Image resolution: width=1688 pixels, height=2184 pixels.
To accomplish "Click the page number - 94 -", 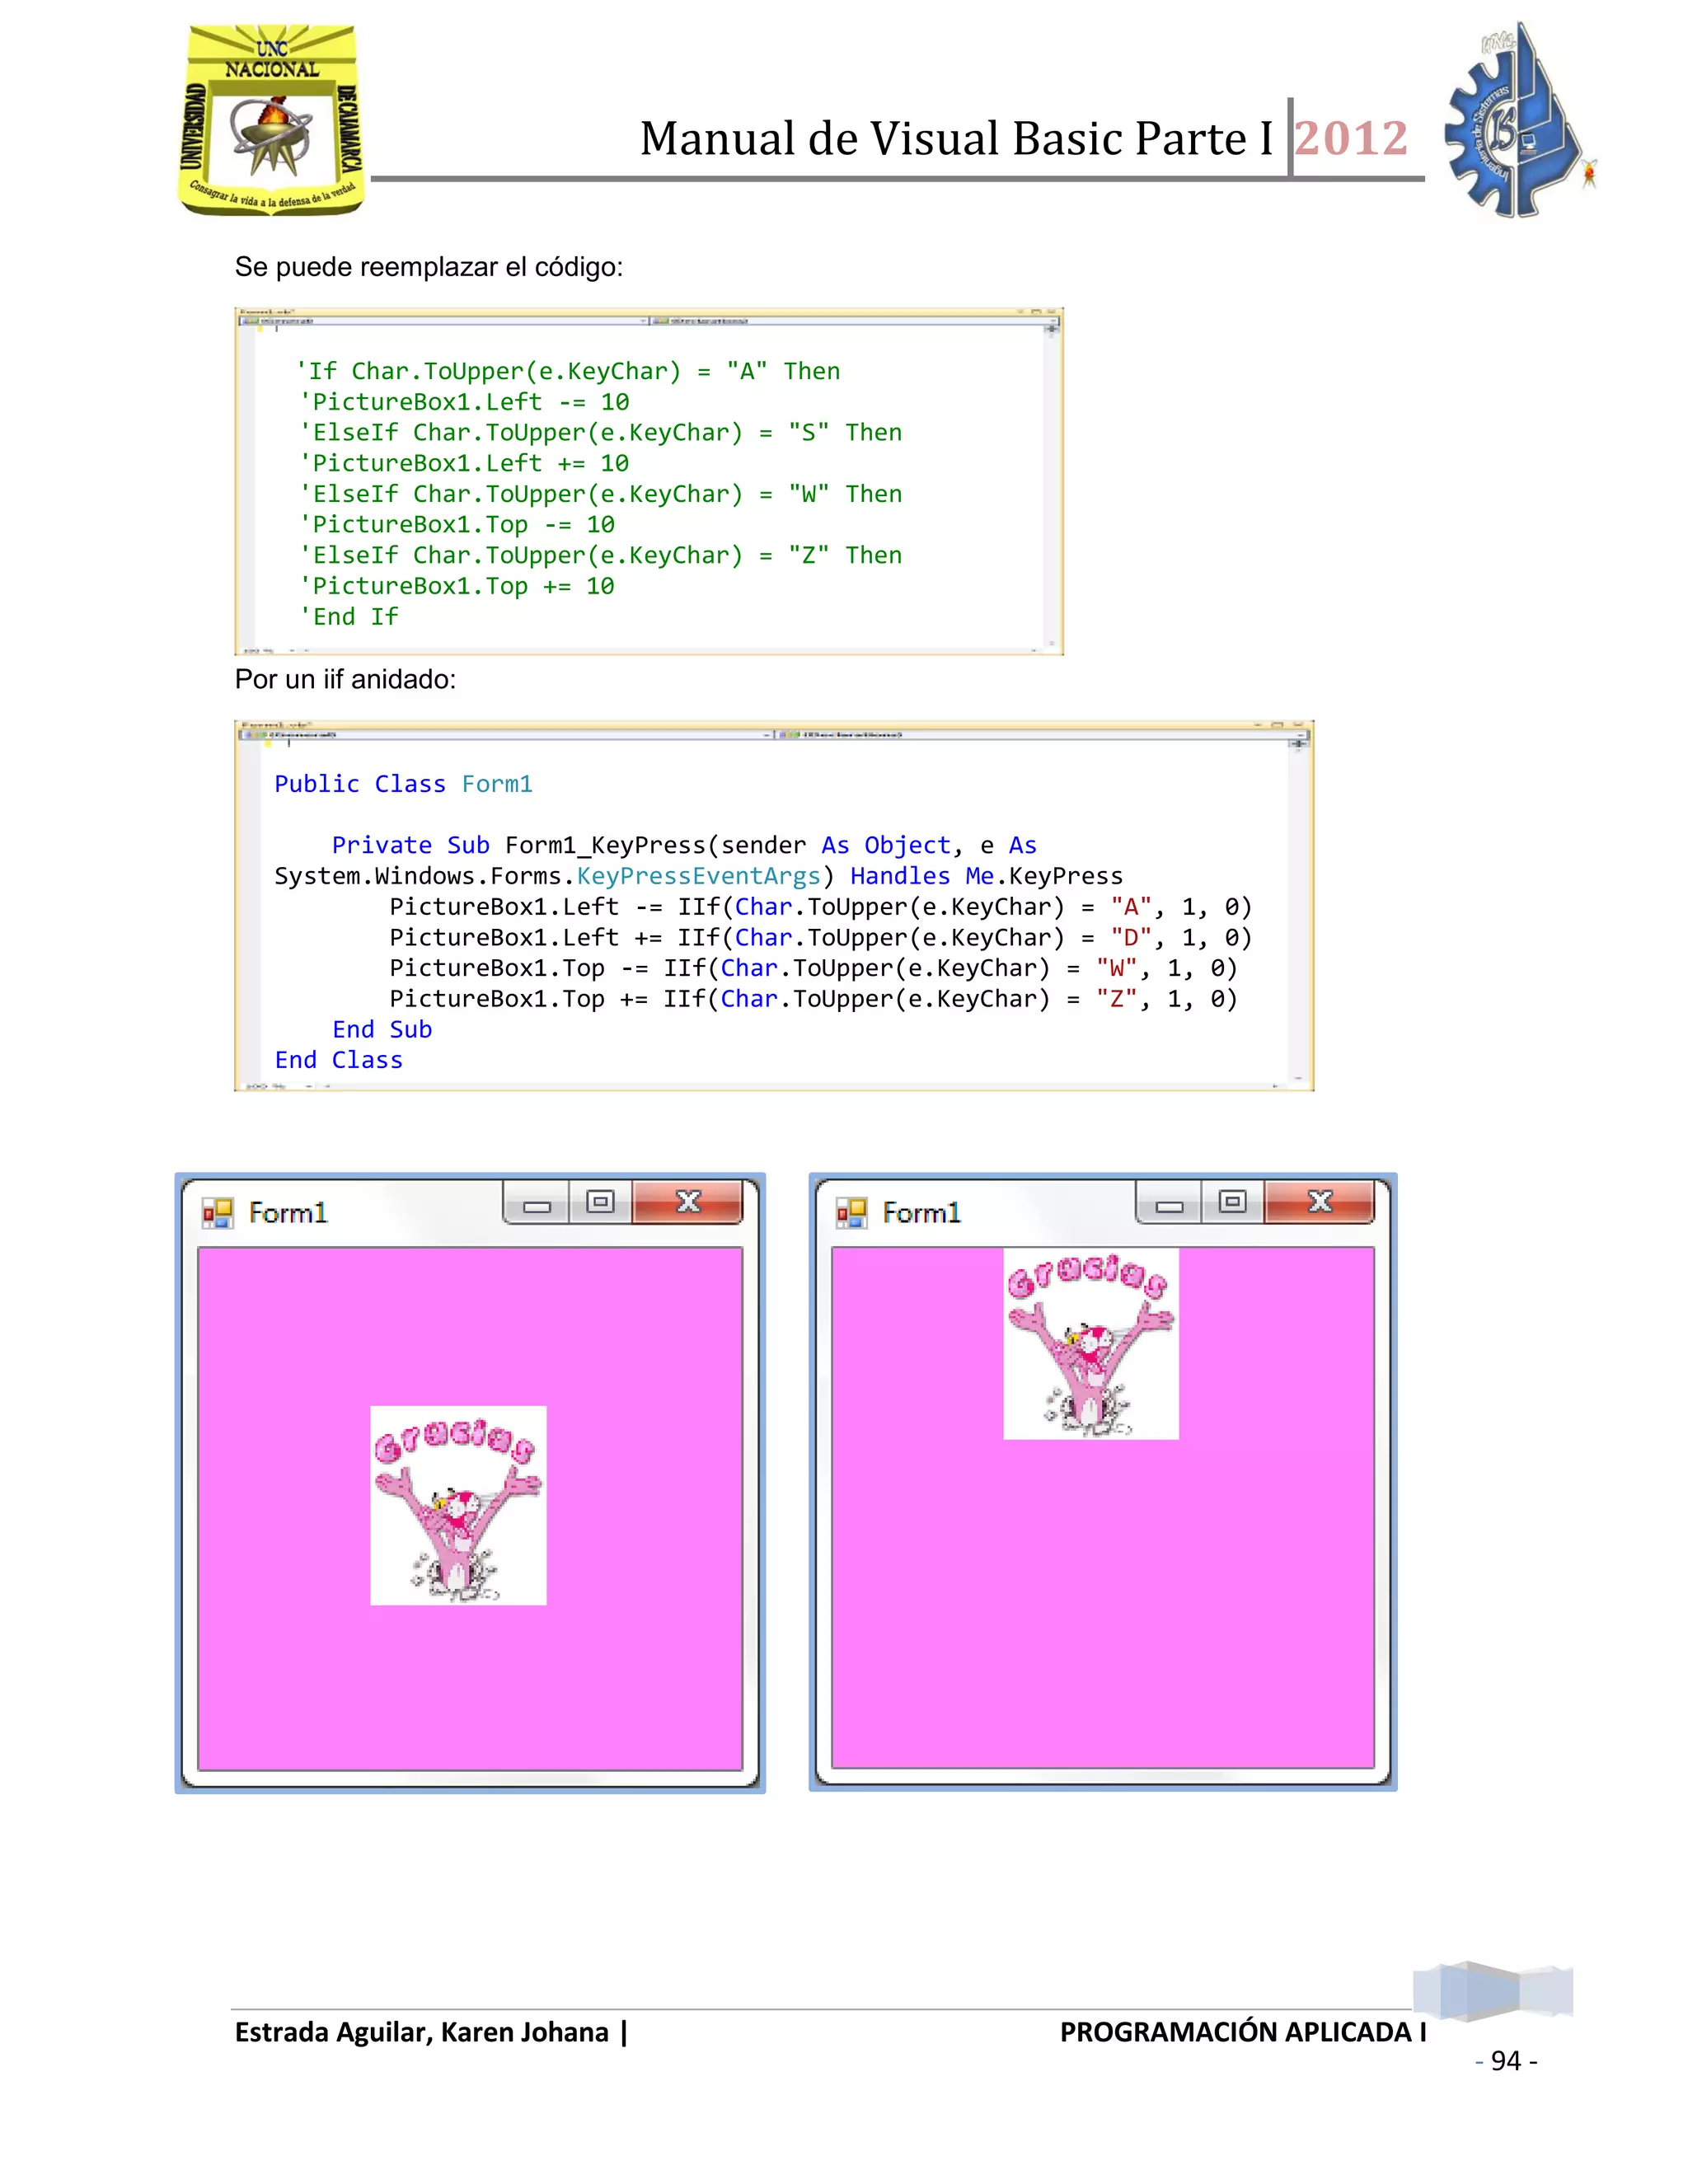I will point(1506,2061).
